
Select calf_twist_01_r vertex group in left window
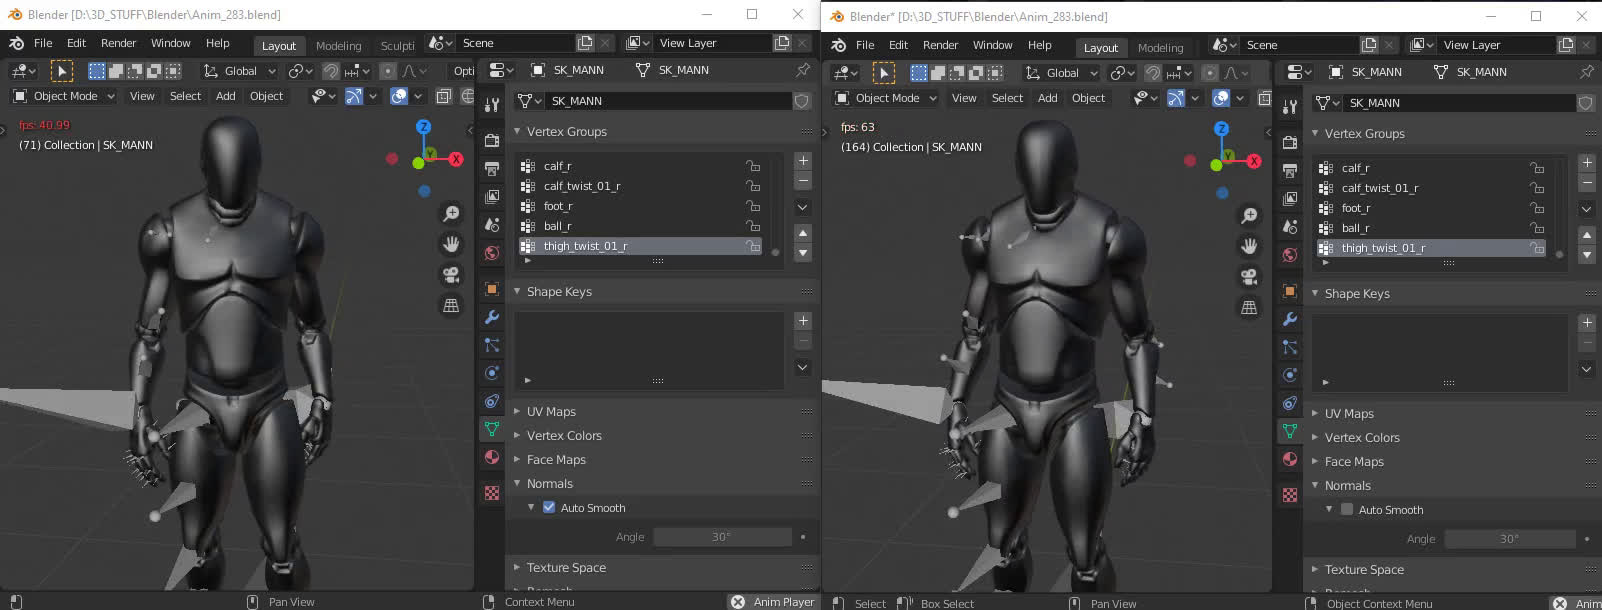coord(640,186)
